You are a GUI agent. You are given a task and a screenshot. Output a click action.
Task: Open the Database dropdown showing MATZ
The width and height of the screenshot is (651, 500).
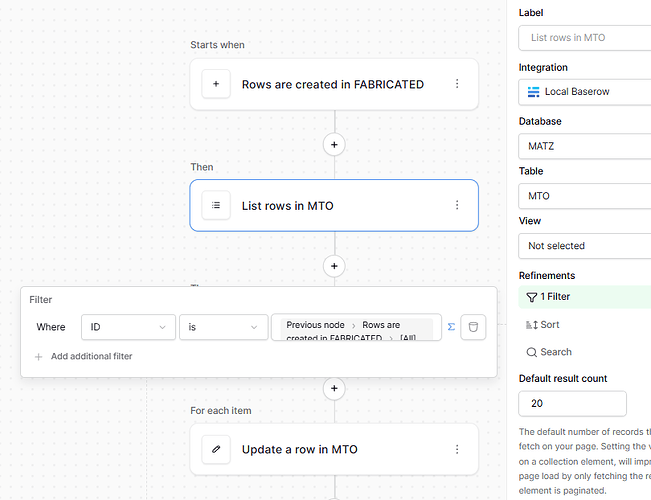tap(584, 146)
